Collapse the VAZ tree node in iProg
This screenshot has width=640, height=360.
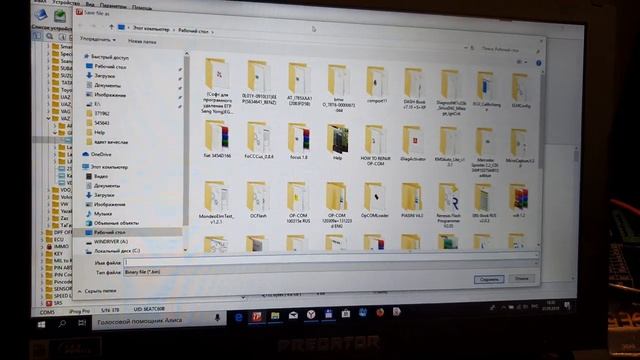pos(48,118)
